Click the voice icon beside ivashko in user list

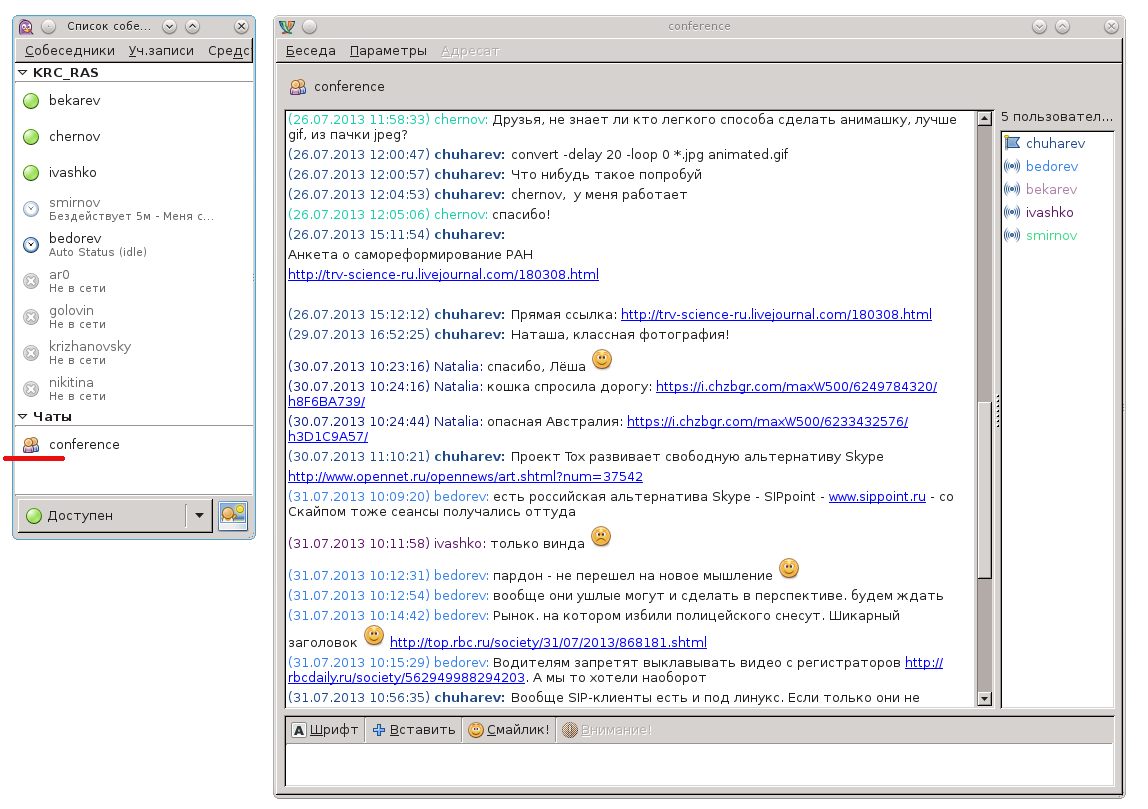tap(1012, 213)
